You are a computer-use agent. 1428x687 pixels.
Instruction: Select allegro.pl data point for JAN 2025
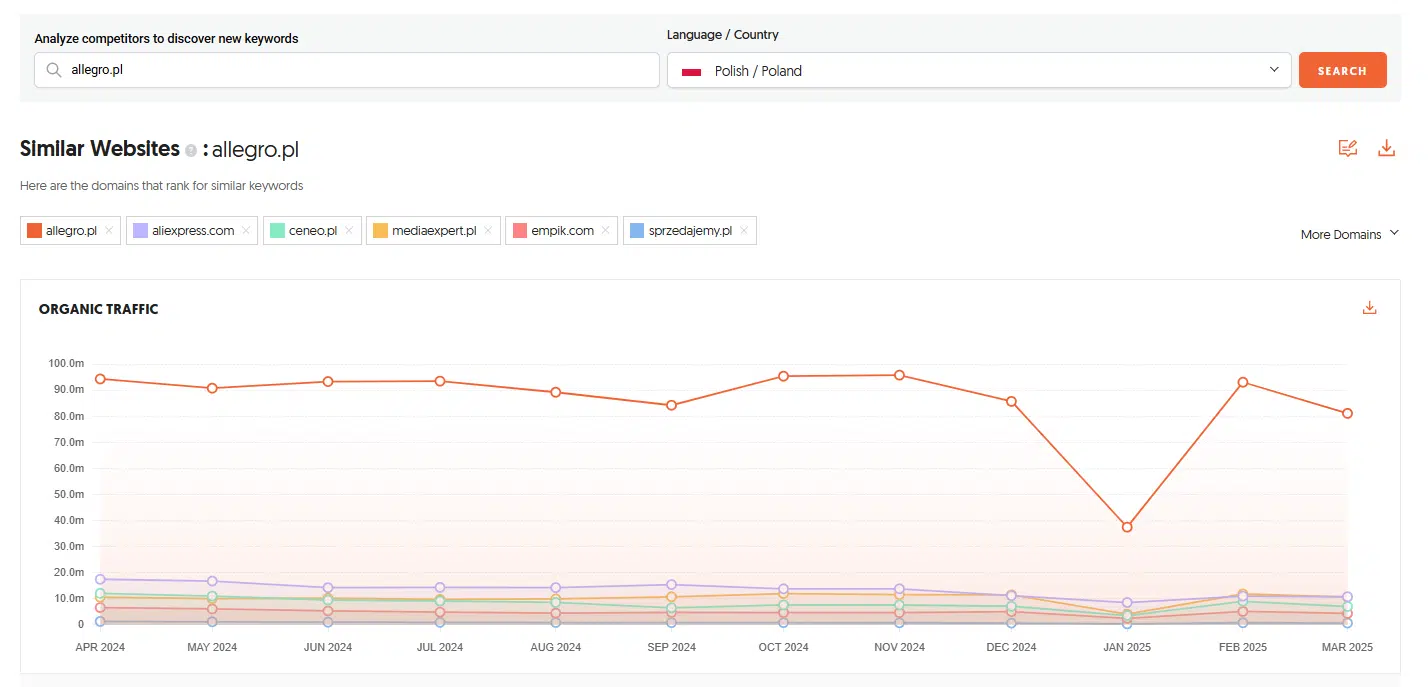[x=1127, y=527]
